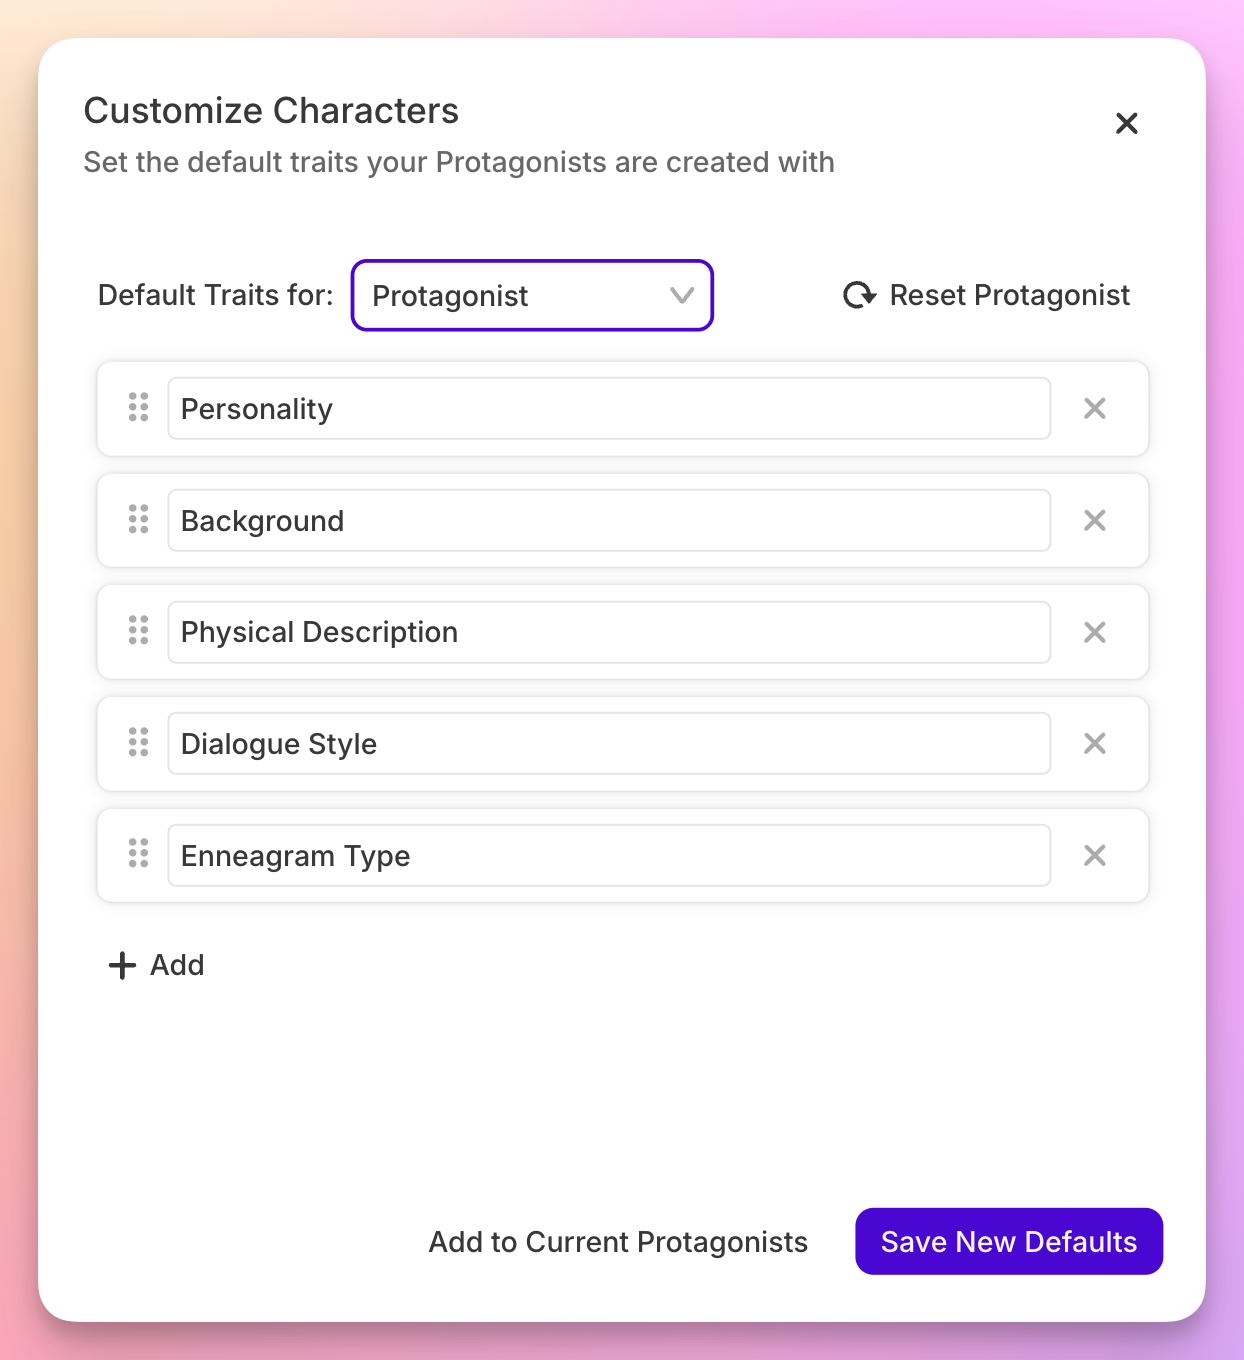Click Add to Current Protagonists

pos(618,1242)
